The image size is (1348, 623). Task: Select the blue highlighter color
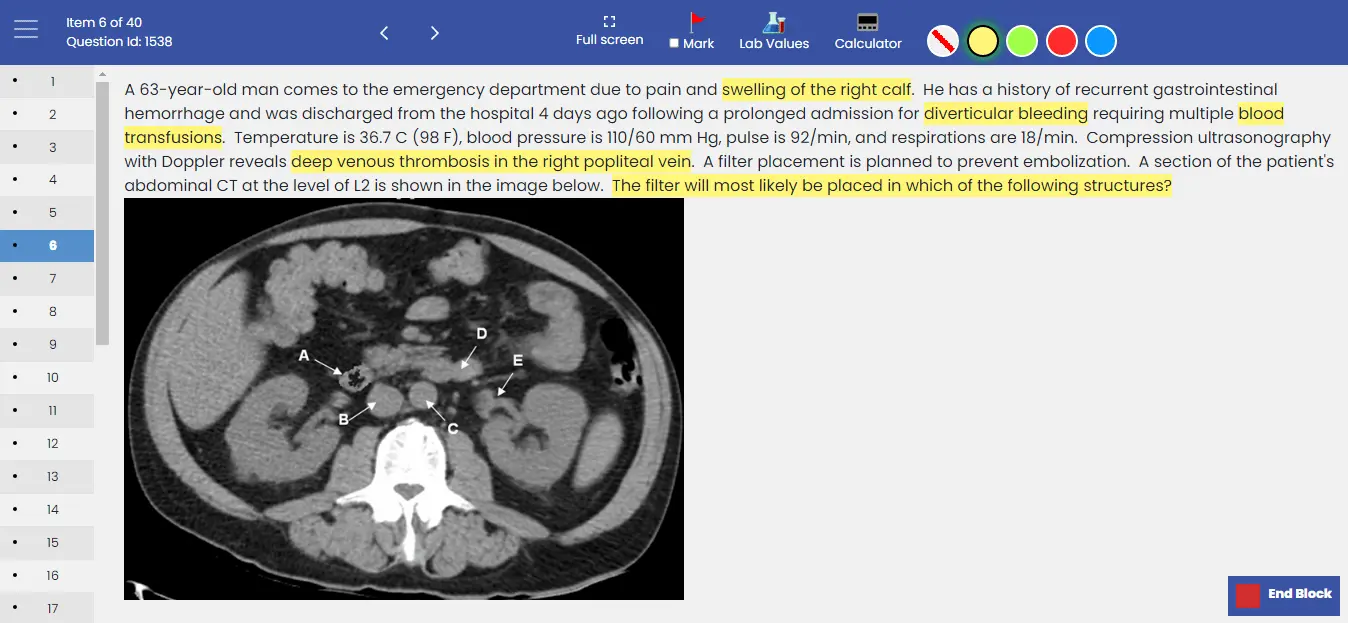1101,41
